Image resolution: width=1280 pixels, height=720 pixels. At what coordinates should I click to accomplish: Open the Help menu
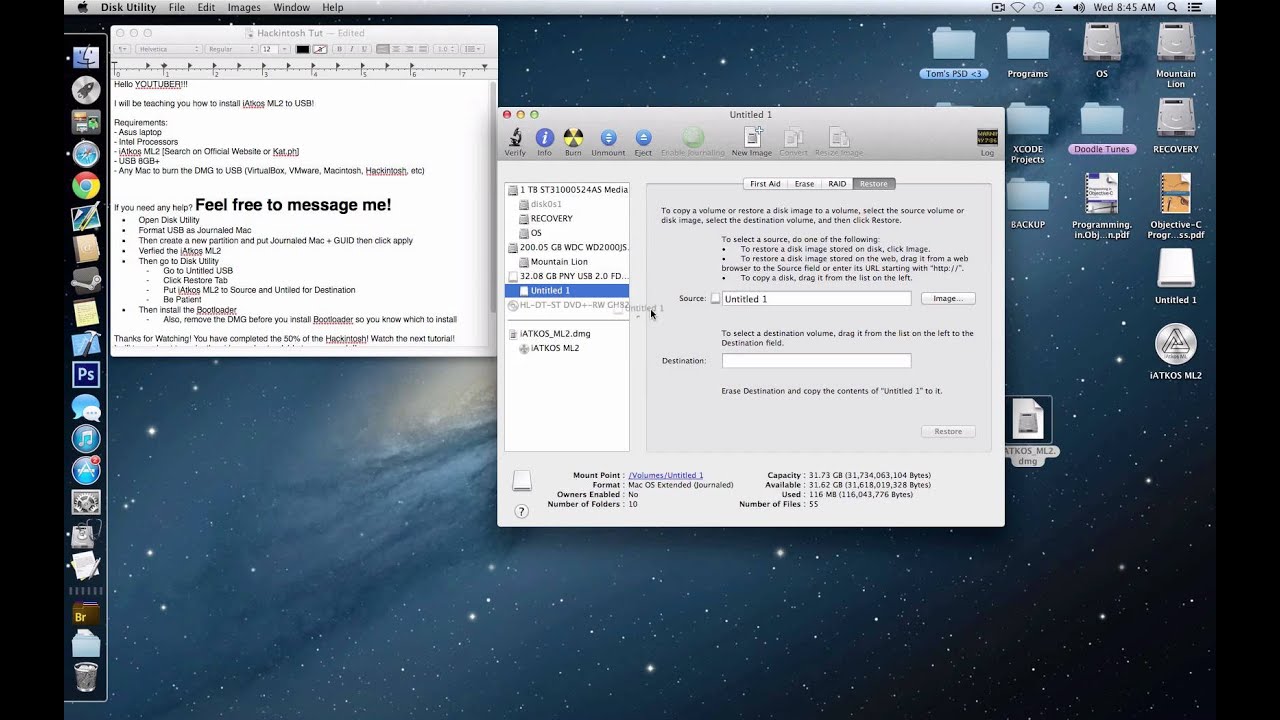333,7
